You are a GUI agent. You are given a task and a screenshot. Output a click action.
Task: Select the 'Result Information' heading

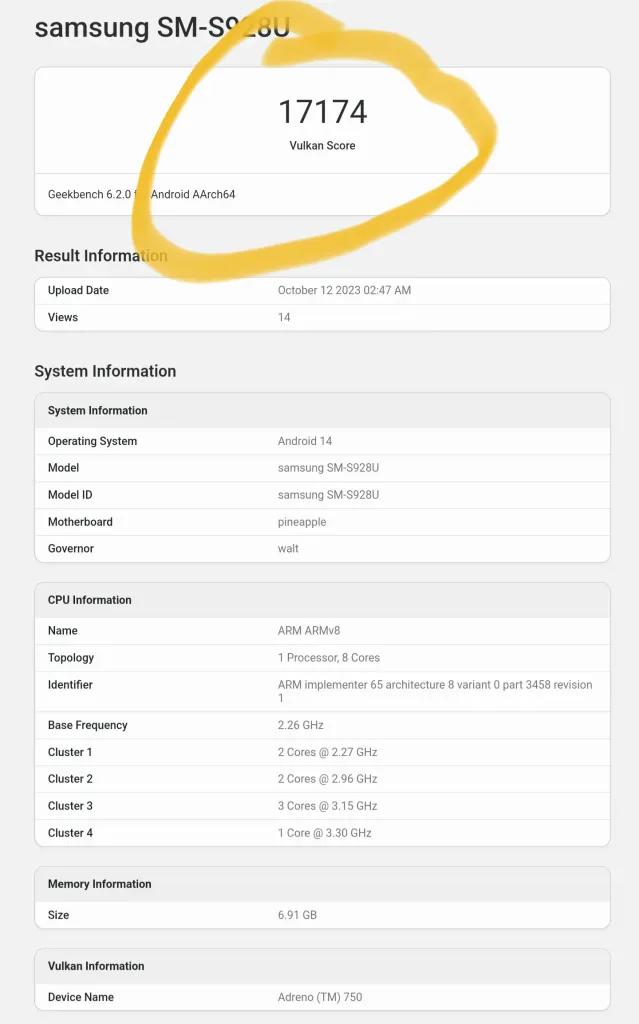(101, 256)
